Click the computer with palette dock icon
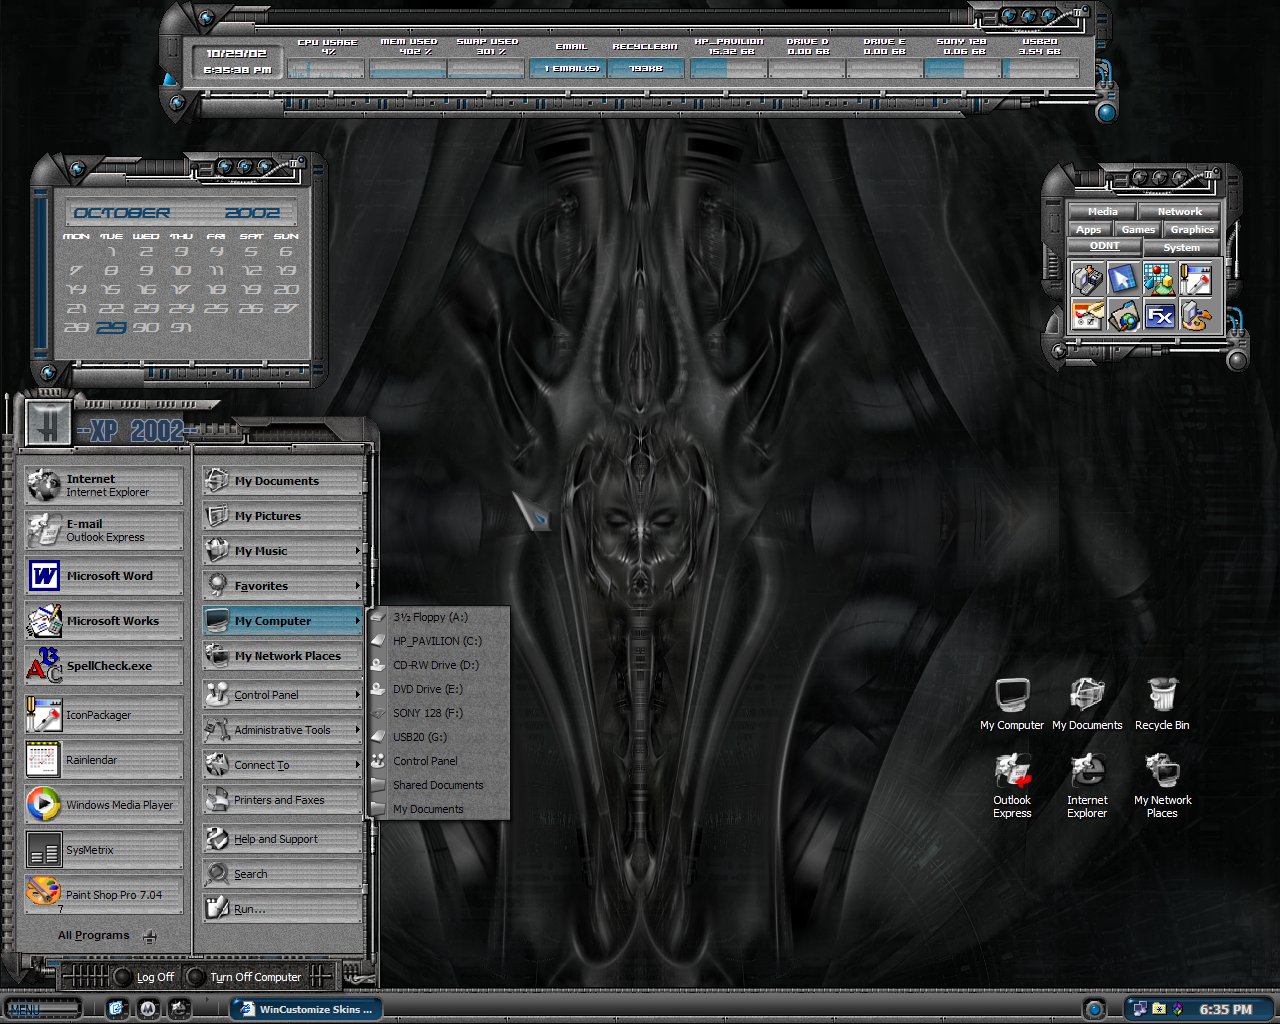 [1196, 315]
